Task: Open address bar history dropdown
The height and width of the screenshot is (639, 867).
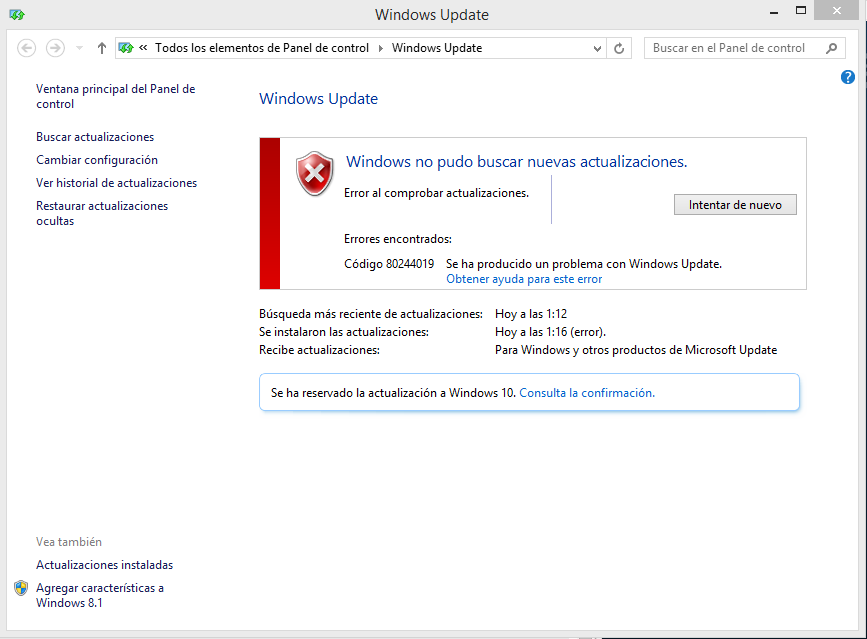Action: (597, 49)
